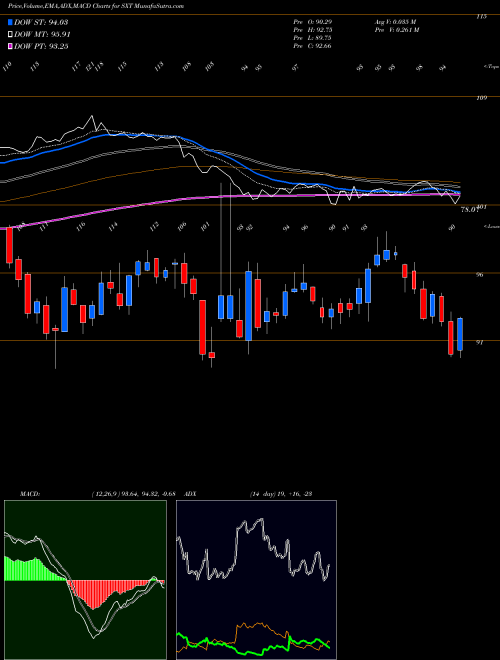Select the 'DOW PT: 93.25' legend text

tap(41, 46)
